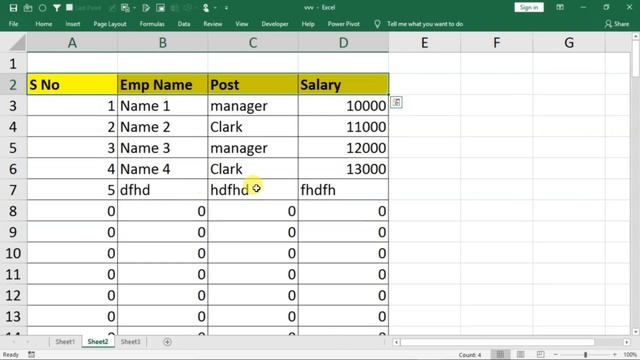Open the Page Layout ribbon tab
This screenshot has width=640, height=360.
click(x=110, y=24)
